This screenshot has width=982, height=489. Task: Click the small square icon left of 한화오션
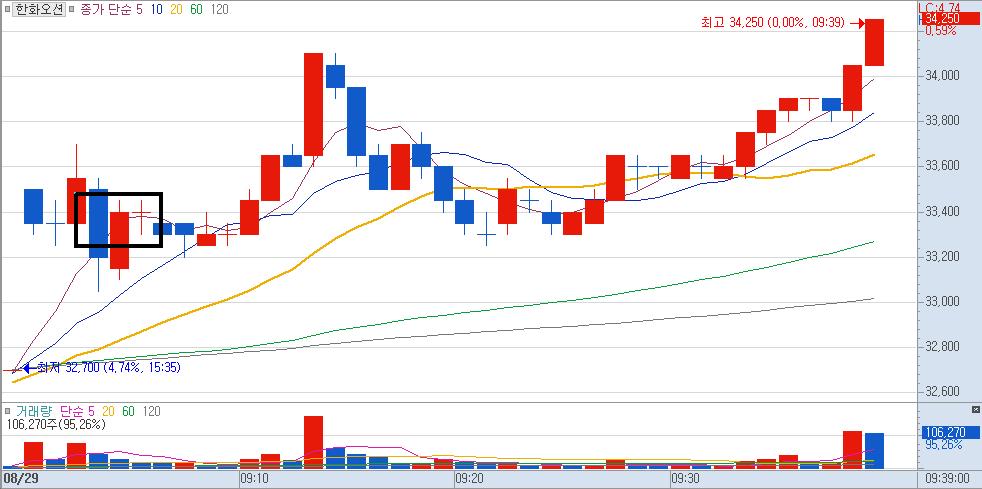point(7,10)
